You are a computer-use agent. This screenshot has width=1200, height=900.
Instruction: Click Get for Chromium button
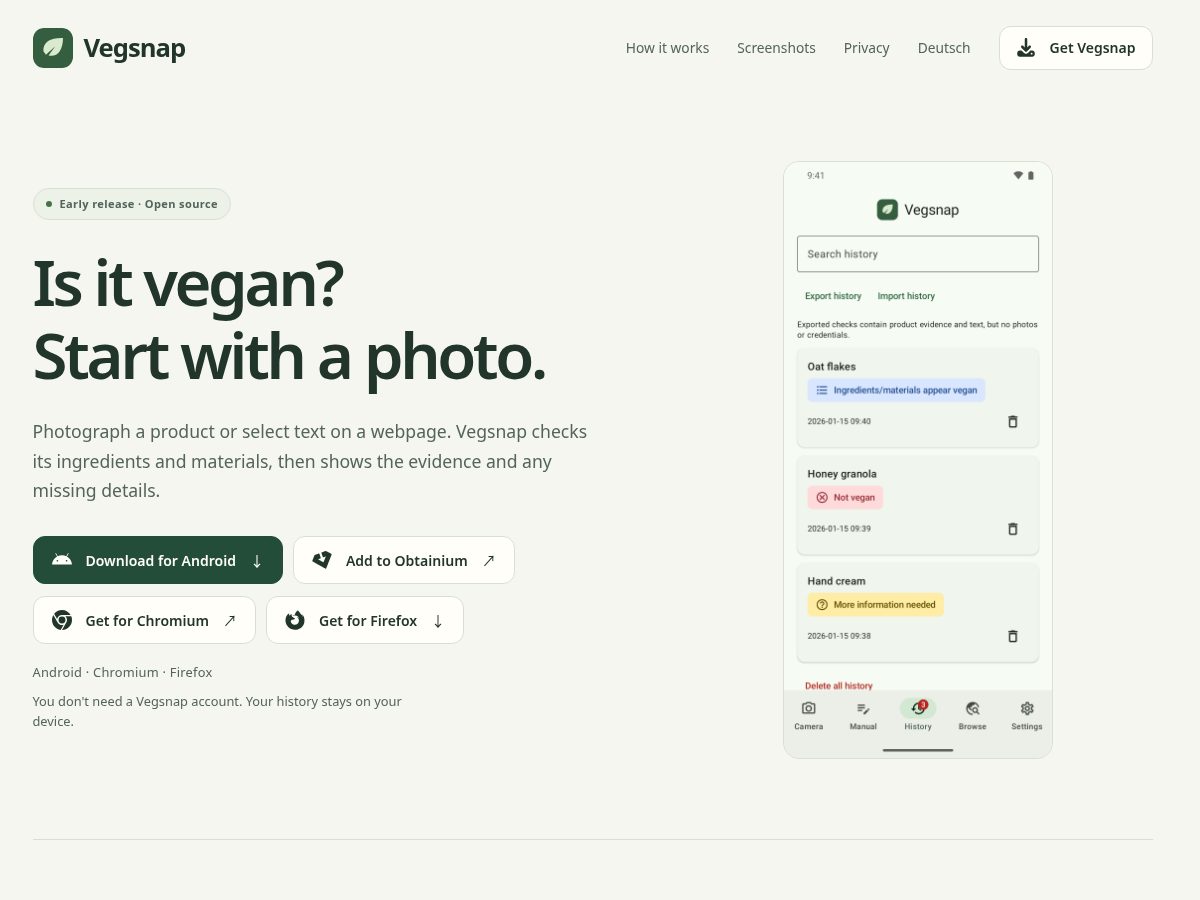144,620
